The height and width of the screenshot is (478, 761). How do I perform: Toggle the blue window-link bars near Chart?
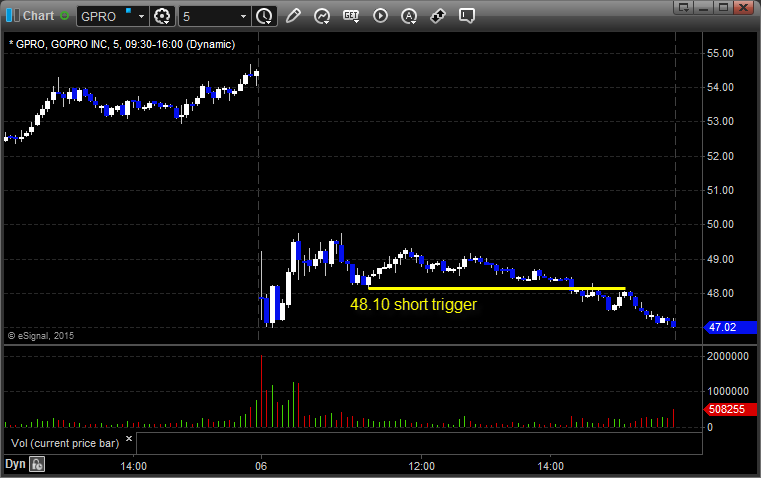pos(13,16)
